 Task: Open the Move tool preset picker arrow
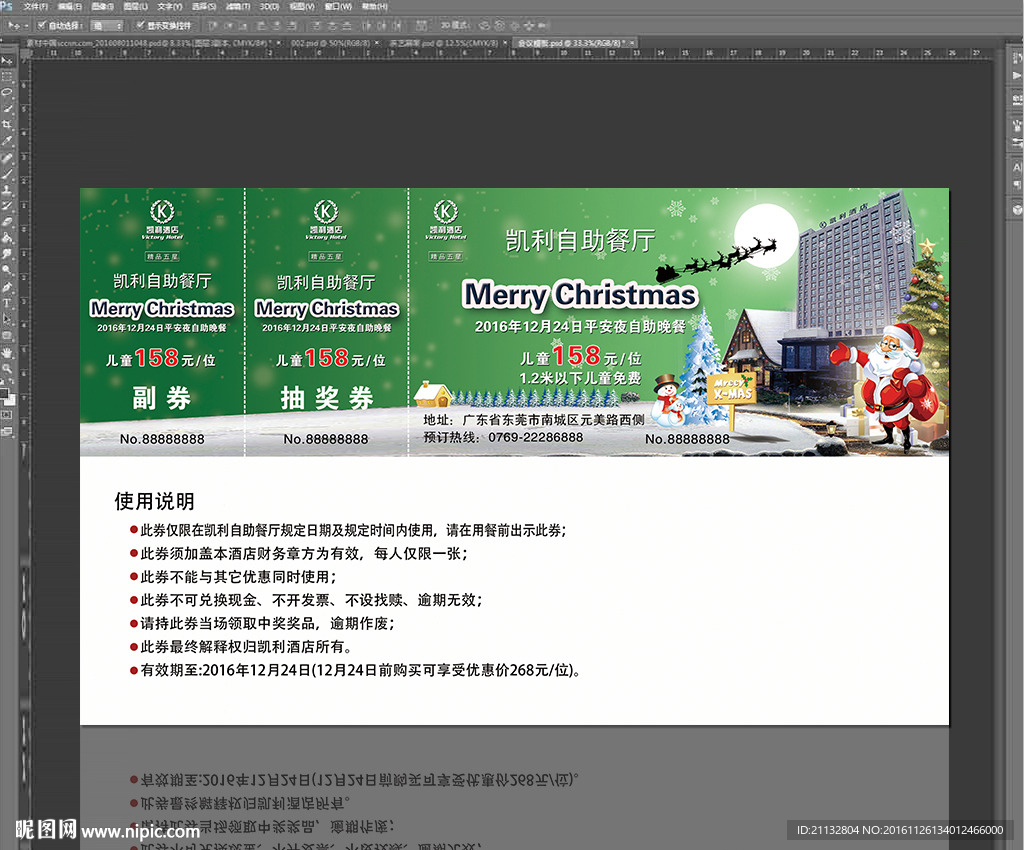tap(26, 25)
